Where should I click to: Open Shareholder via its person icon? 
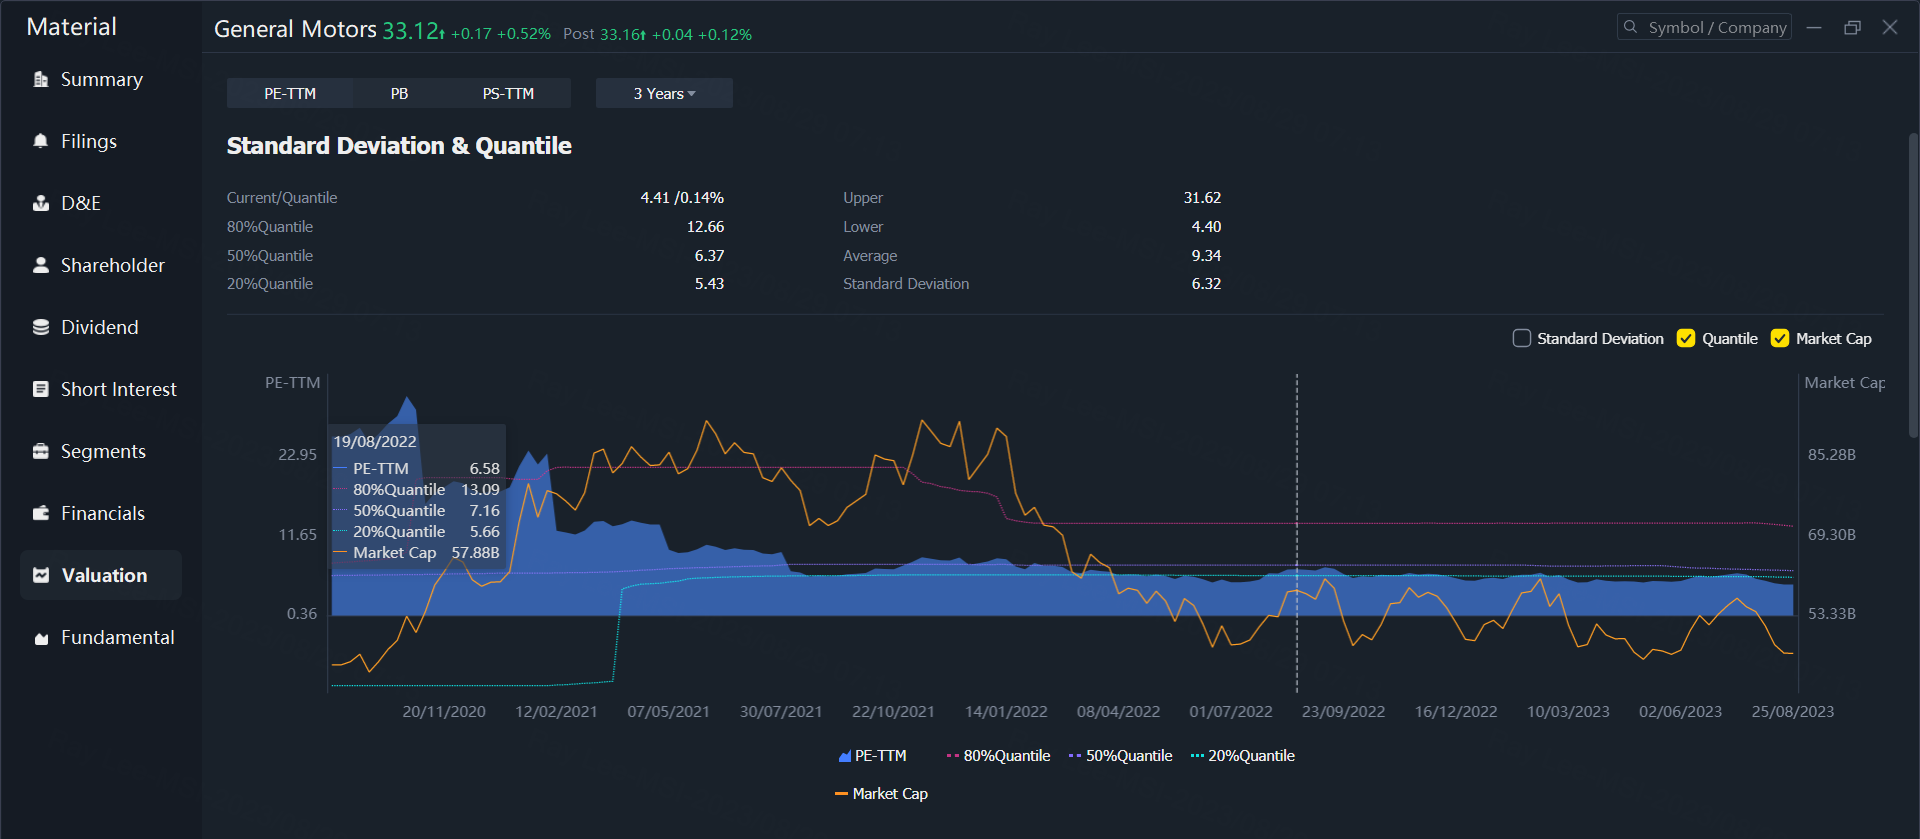click(41, 265)
